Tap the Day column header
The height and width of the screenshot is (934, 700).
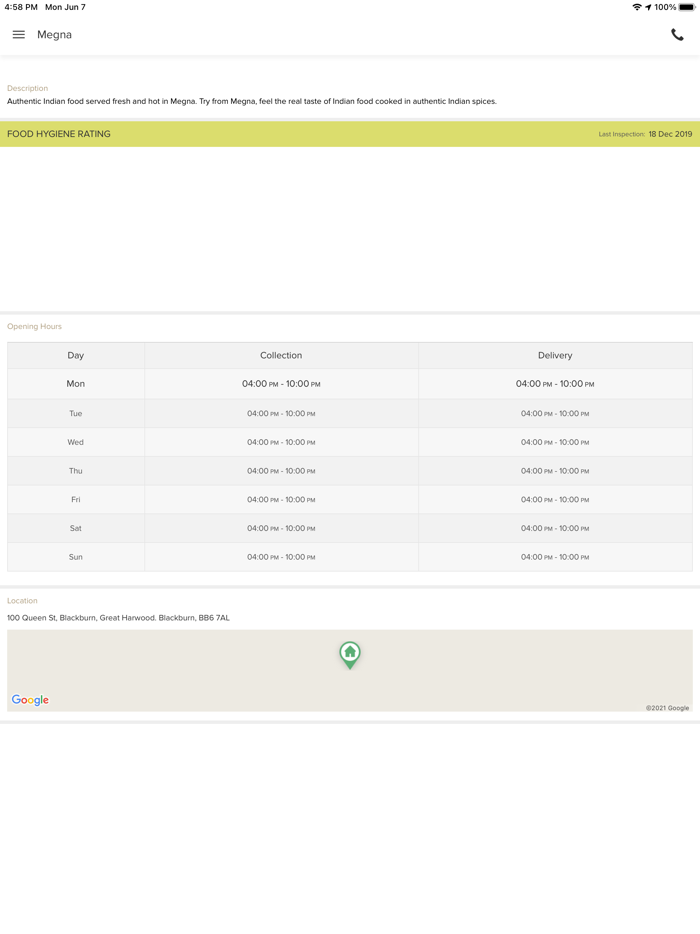pos(76,355)
